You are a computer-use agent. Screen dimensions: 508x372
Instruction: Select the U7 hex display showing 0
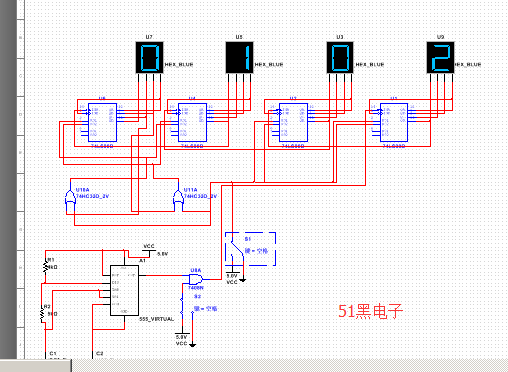(x=149, y=57)
